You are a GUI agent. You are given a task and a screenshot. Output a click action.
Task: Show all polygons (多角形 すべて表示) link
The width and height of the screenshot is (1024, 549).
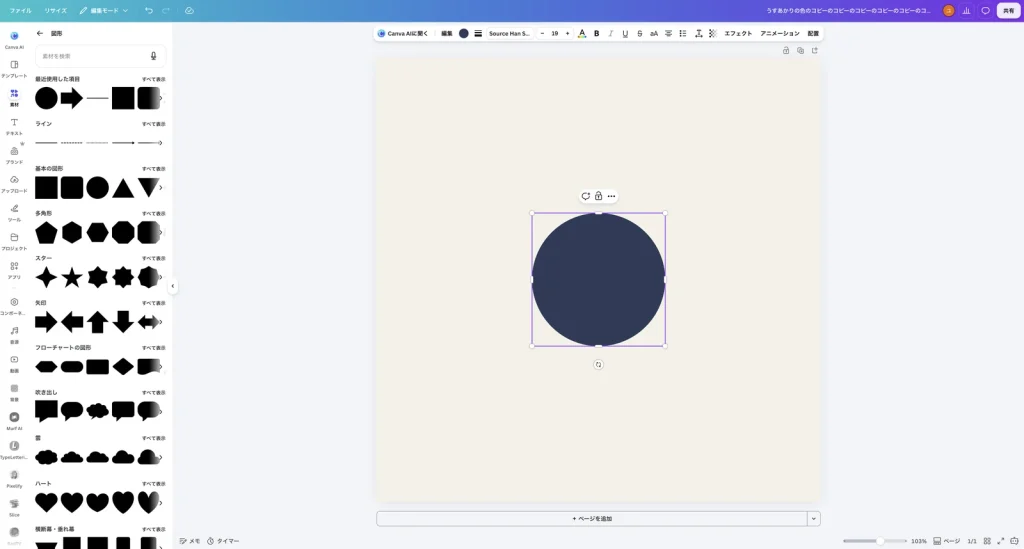153,213
